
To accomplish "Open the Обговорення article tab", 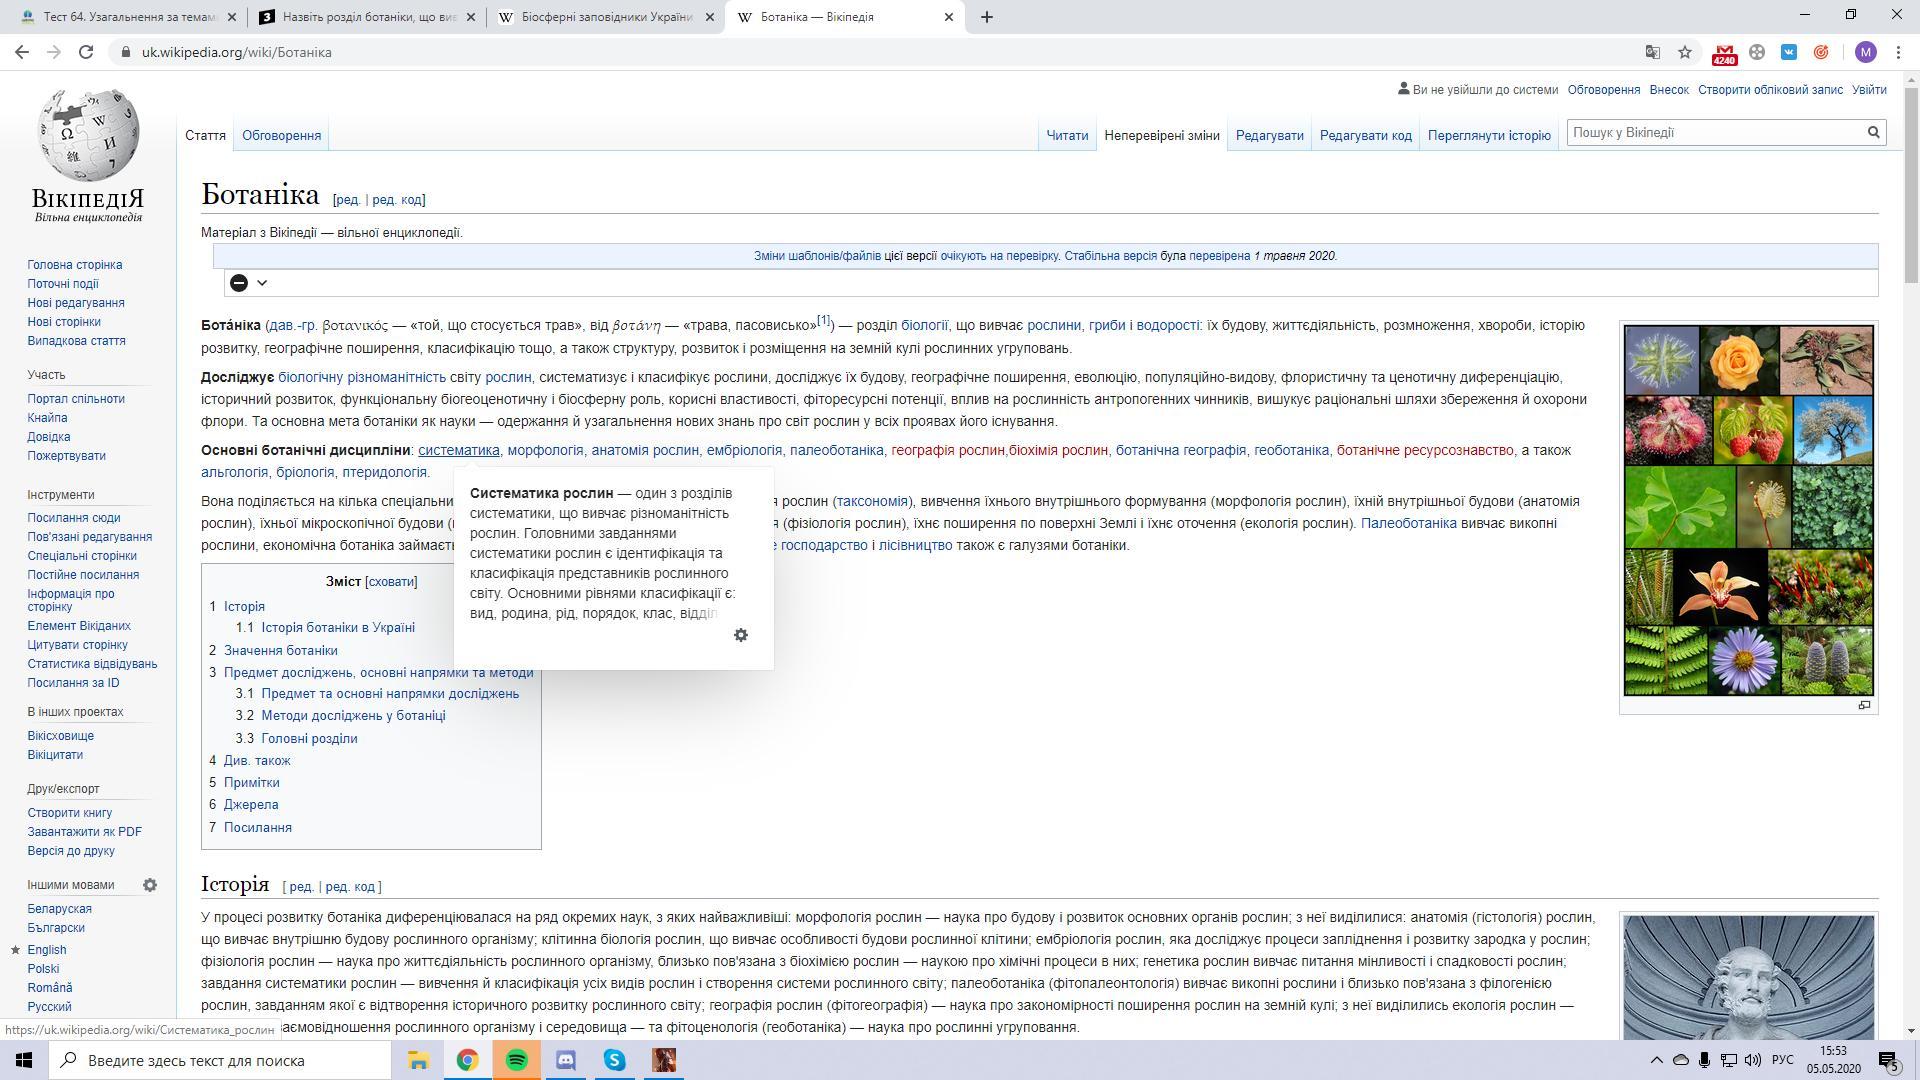I will (281, 135).
